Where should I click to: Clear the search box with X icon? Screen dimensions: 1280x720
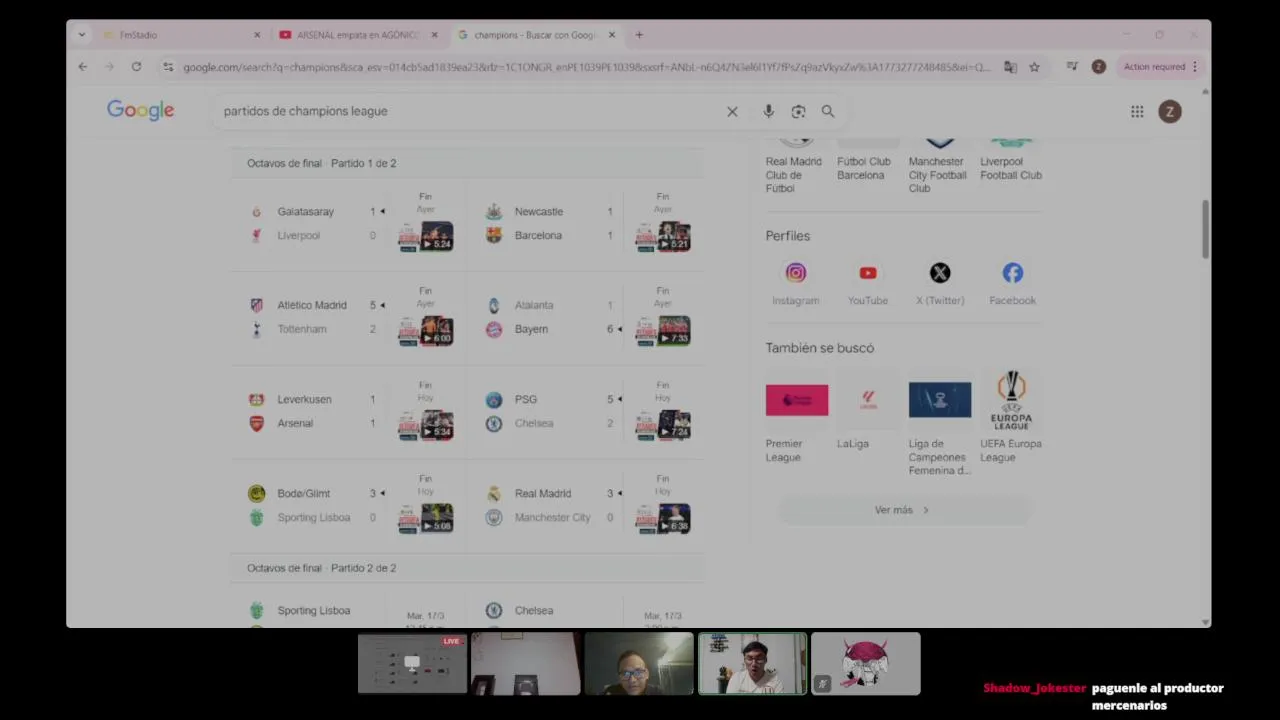pos(732,111)
